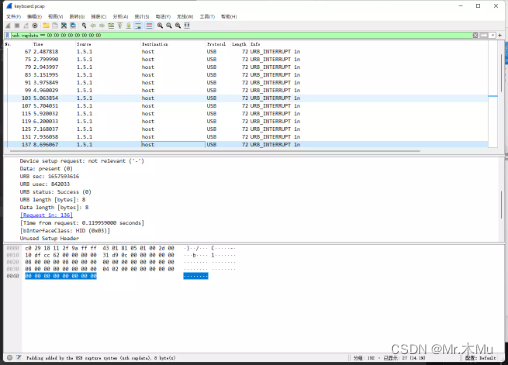Open the 帮助(H) menu
Viewport: 508px width, 365px height.
tap(229, 17)
